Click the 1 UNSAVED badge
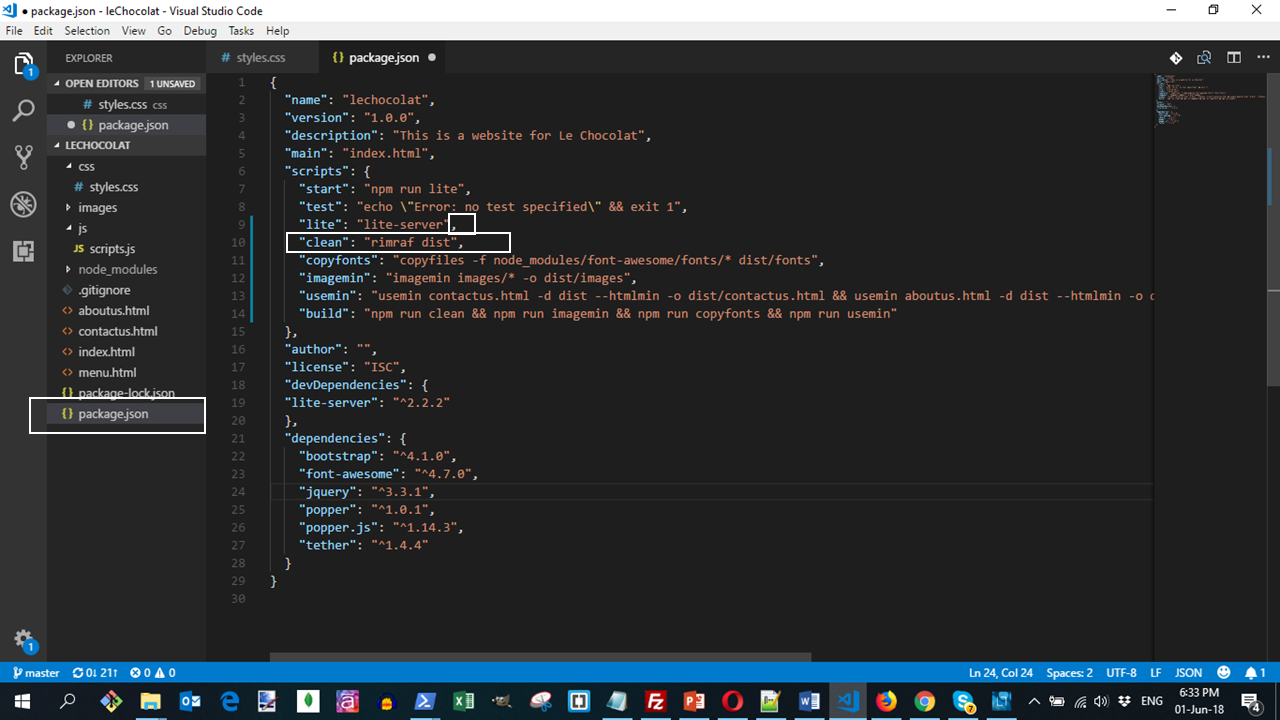Screen dimensions: 1280x720 tap(172, 84)
